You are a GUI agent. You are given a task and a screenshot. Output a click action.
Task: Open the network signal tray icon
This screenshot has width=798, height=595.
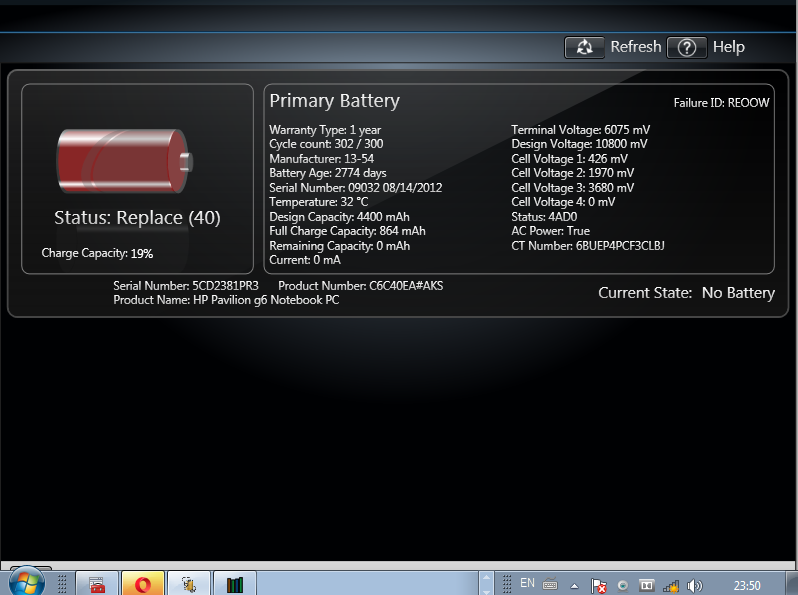[671, 586]
